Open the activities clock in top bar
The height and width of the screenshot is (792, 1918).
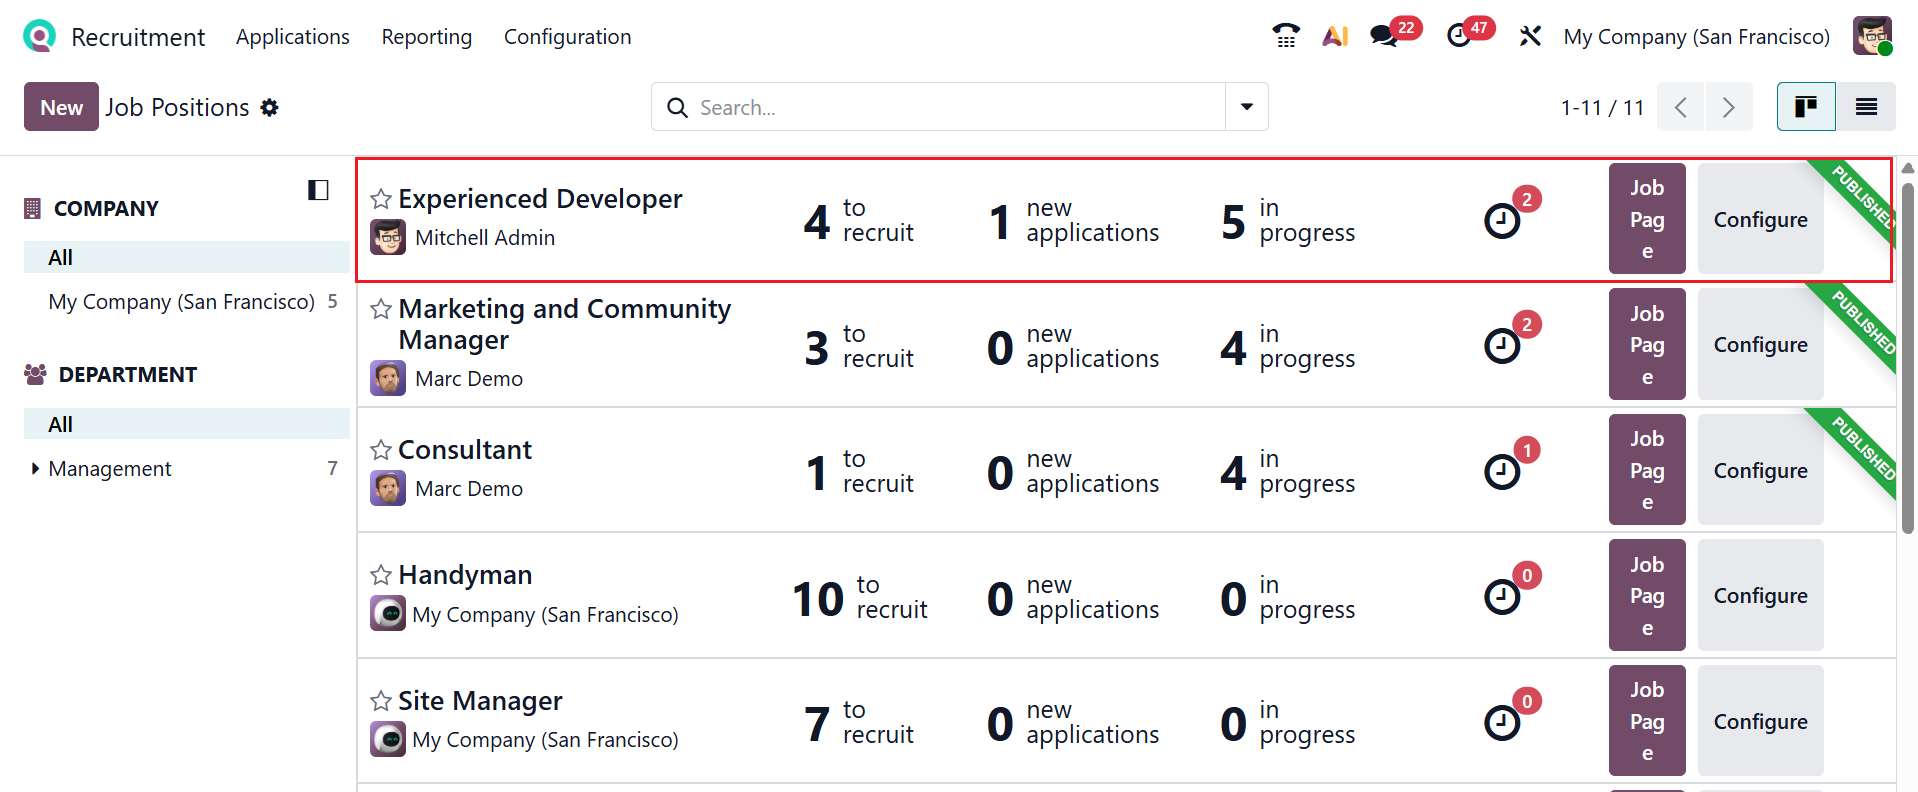tap(1459, 37)
